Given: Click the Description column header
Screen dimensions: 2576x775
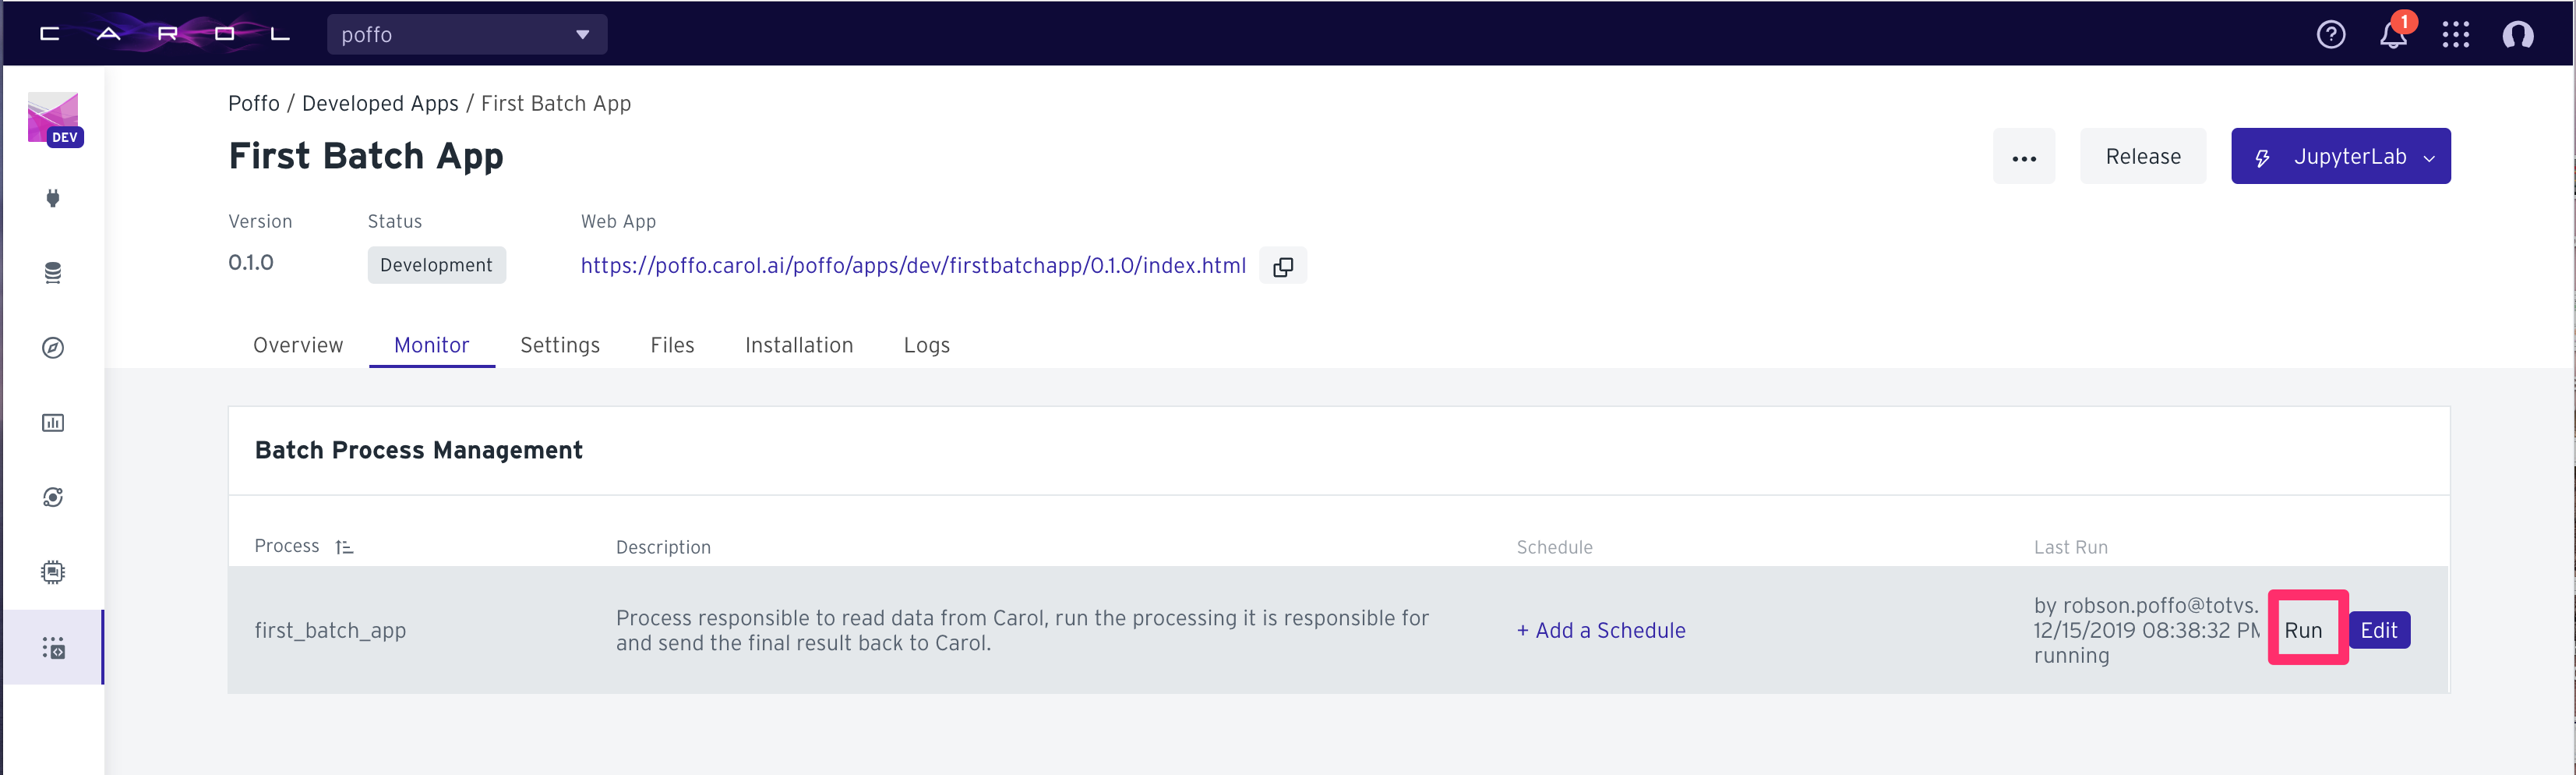Looking at the screenshot, I should pos(663,548).
